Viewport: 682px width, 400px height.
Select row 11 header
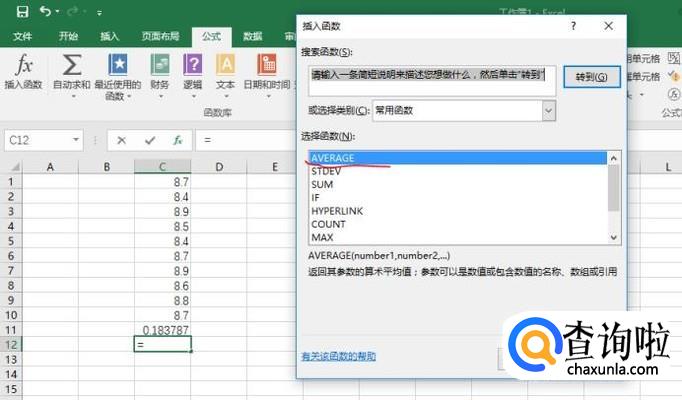click(11, 330)
